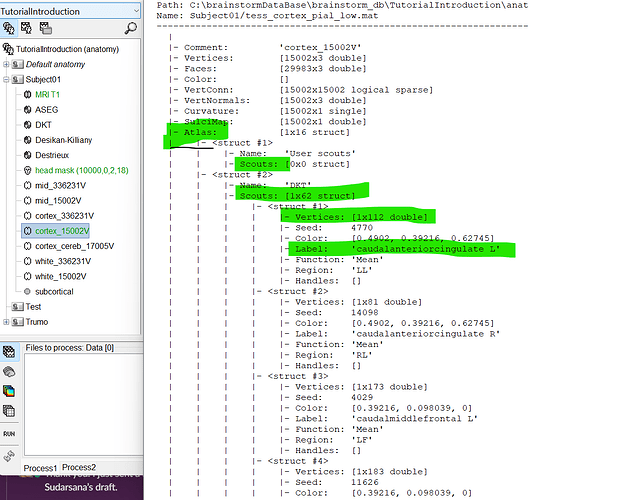Expand the Default anatomy node
Viewport: 621px width, 500px height.
pyautogui.click(x=6, y=64)
